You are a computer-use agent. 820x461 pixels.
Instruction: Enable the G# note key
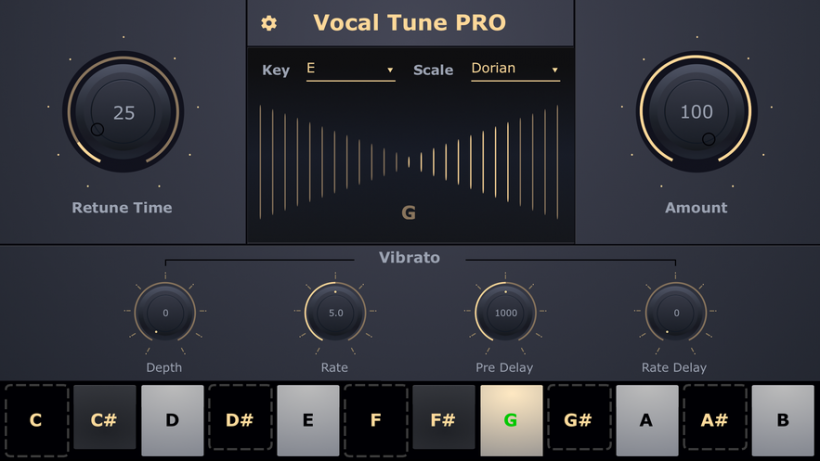click(x=579, y=420)
